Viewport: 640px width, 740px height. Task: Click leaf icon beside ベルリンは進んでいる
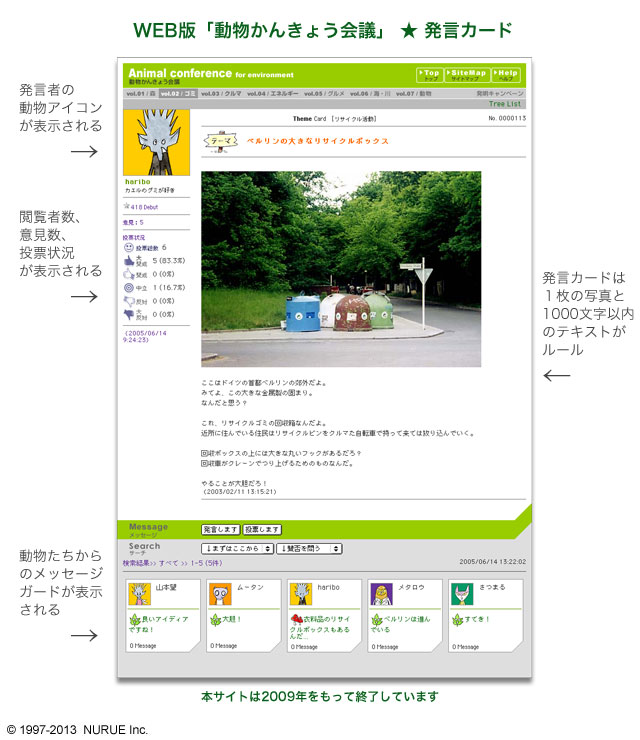coord(377,620)
